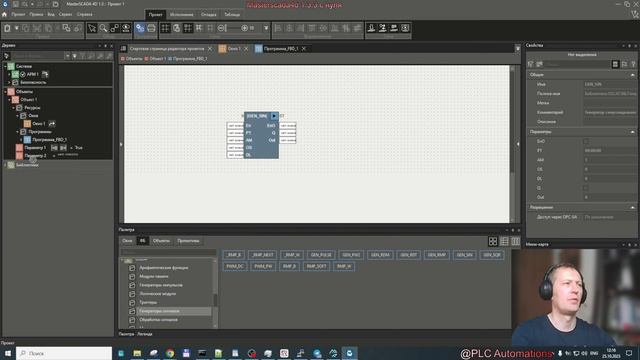Viewport: 640px width, 360px height.
Task: Select the arrow pointer tool in toolbar
Action: pos(92,28)
